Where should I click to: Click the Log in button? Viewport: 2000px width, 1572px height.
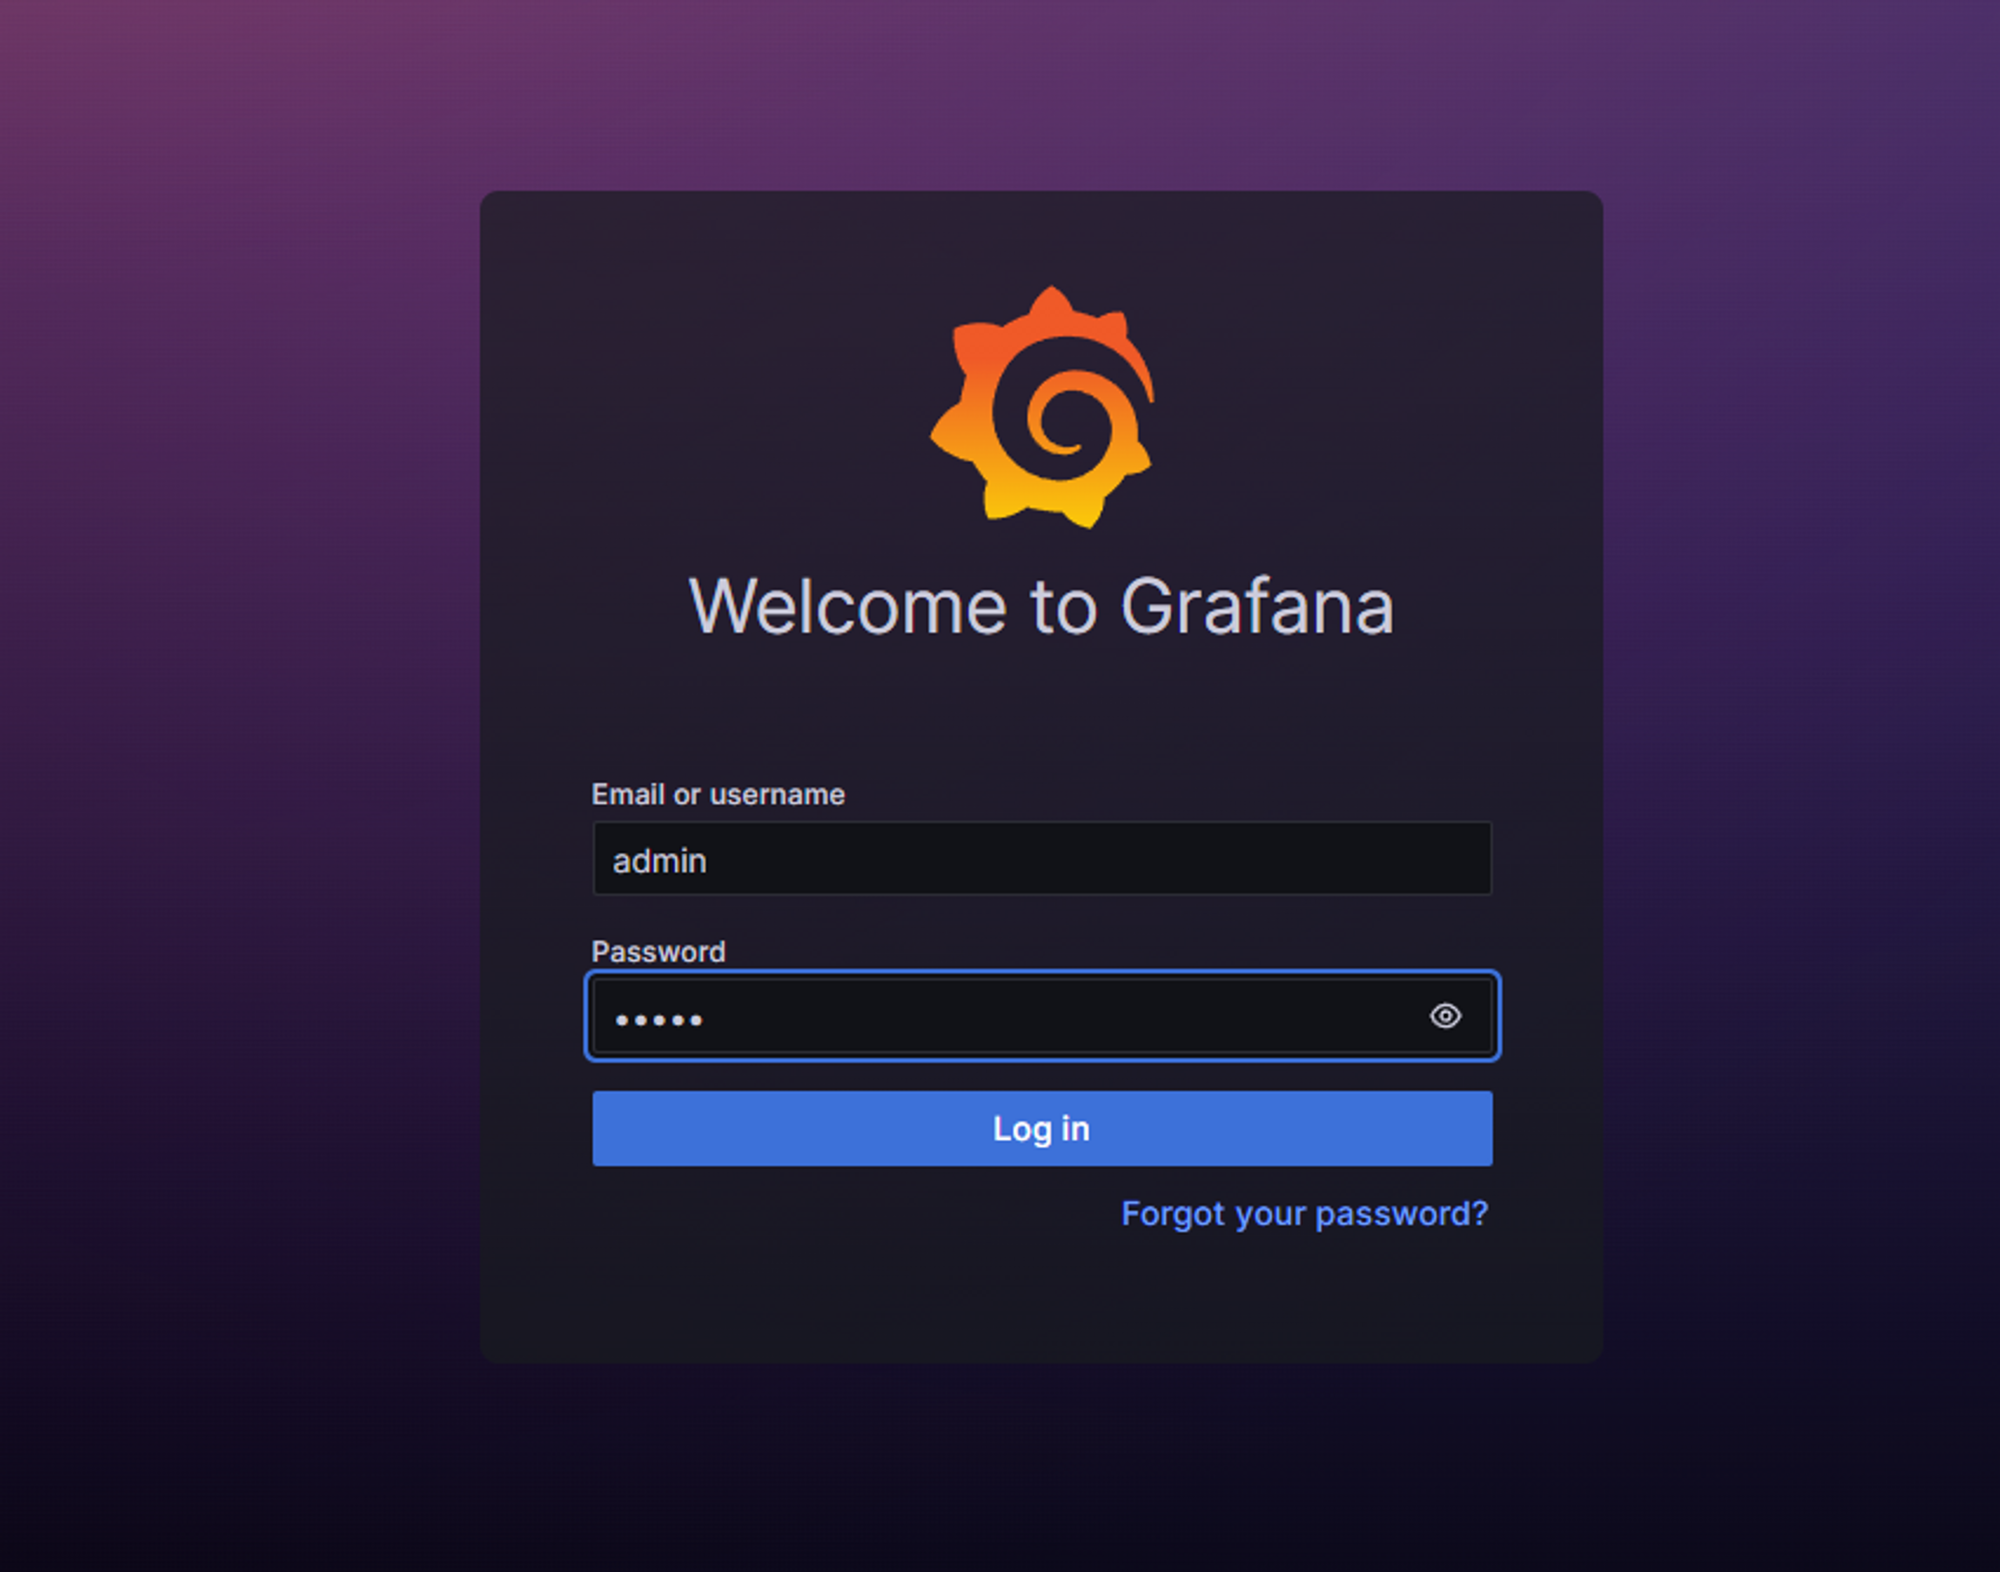point(1042,1128)
